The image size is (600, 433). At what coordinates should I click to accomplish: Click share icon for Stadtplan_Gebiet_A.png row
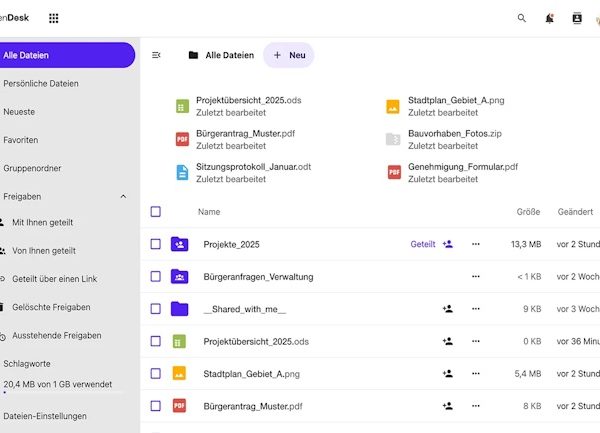(448, 374)
